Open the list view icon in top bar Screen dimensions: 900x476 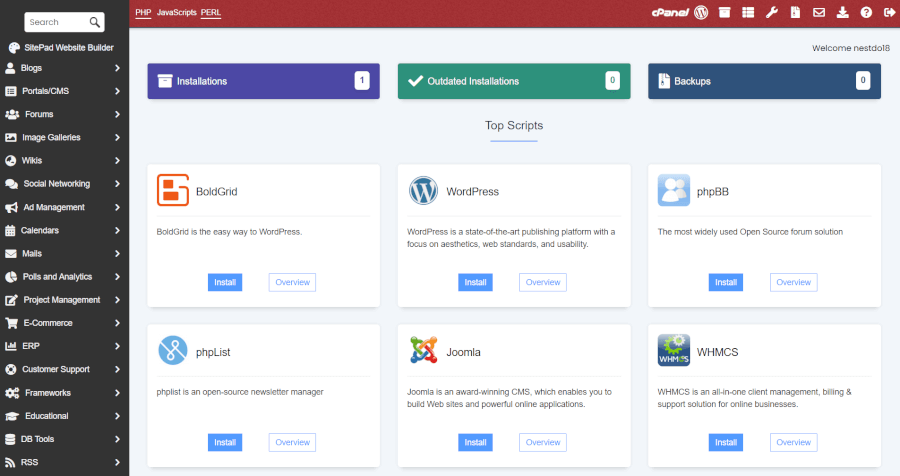(x=748, y=12)
